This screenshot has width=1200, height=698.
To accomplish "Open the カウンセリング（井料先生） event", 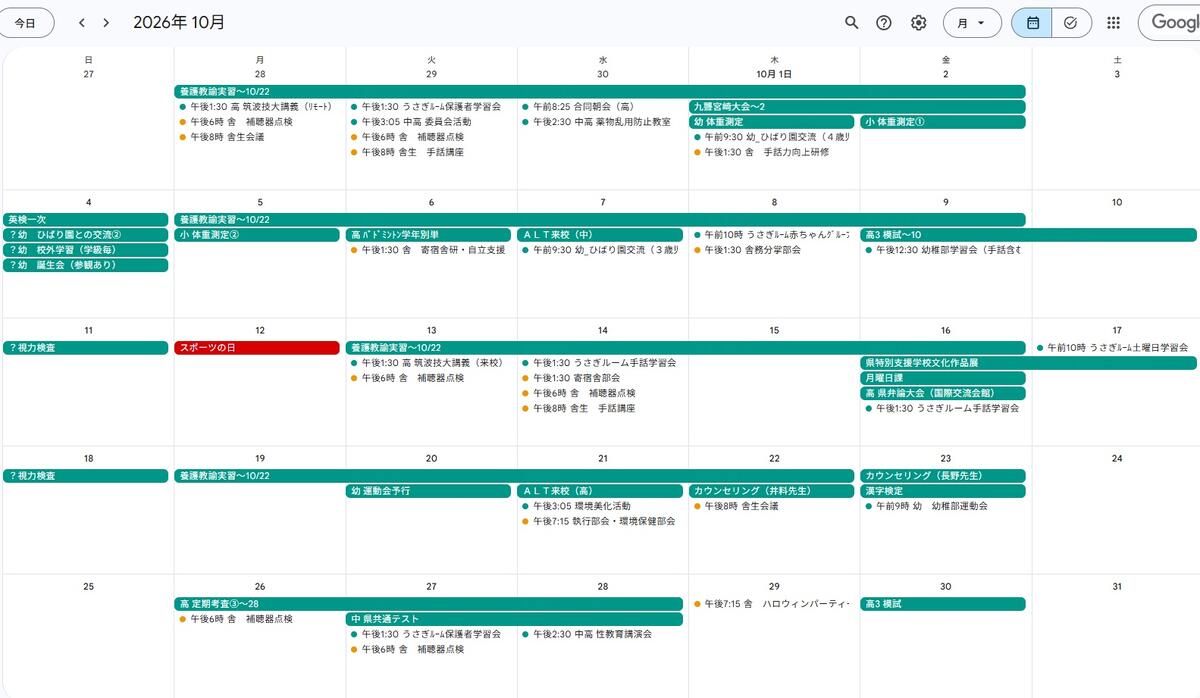I will [x=772, y=491].
